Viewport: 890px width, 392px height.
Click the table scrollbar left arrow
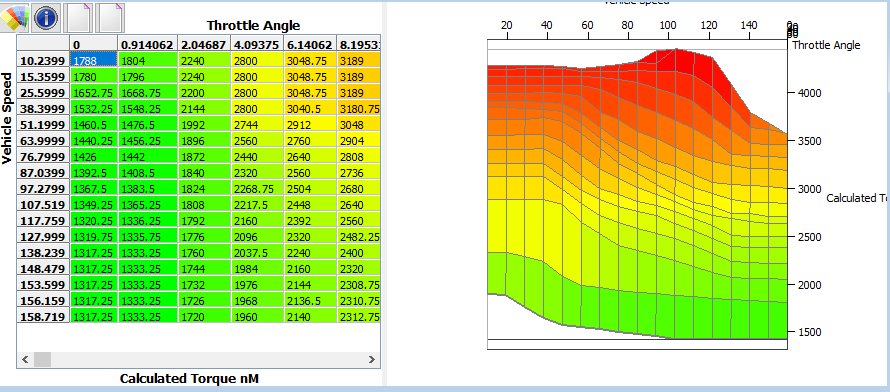(25, 359)
